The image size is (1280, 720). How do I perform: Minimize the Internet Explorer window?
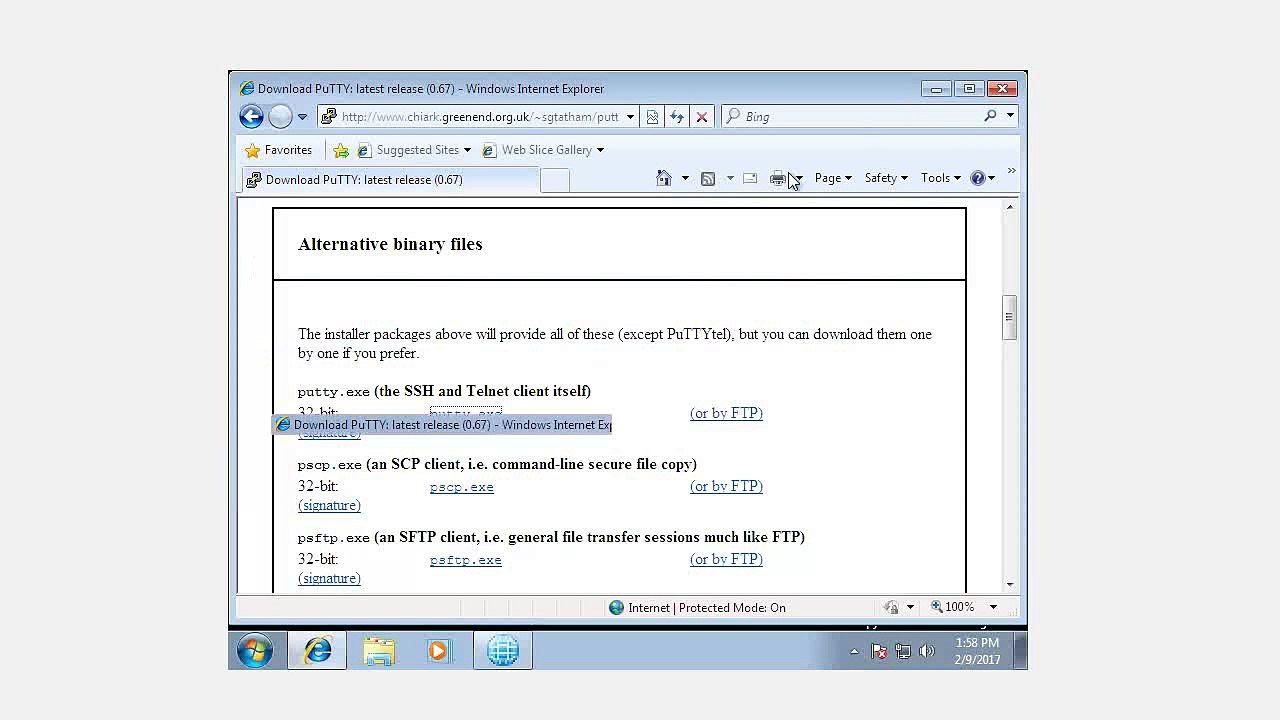[x=936, y=89]
